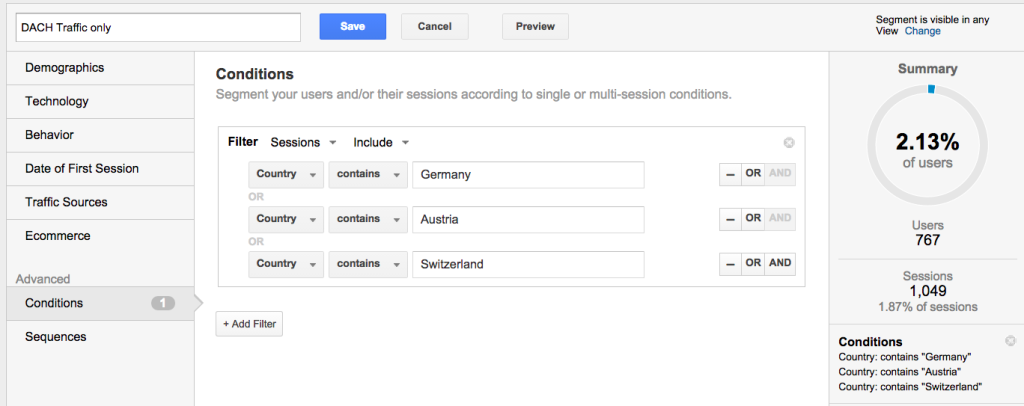Viewport: 1024px width, 406px height.
Task: Open the Include dropdown in Filter
Action: coord(381,142)
